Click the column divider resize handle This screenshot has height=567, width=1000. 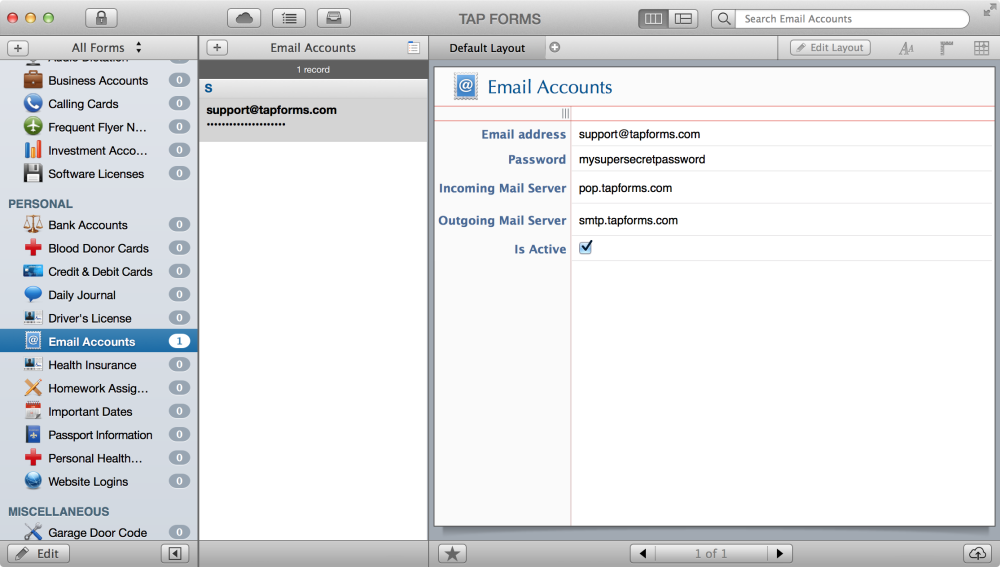[x=565, y=114]
